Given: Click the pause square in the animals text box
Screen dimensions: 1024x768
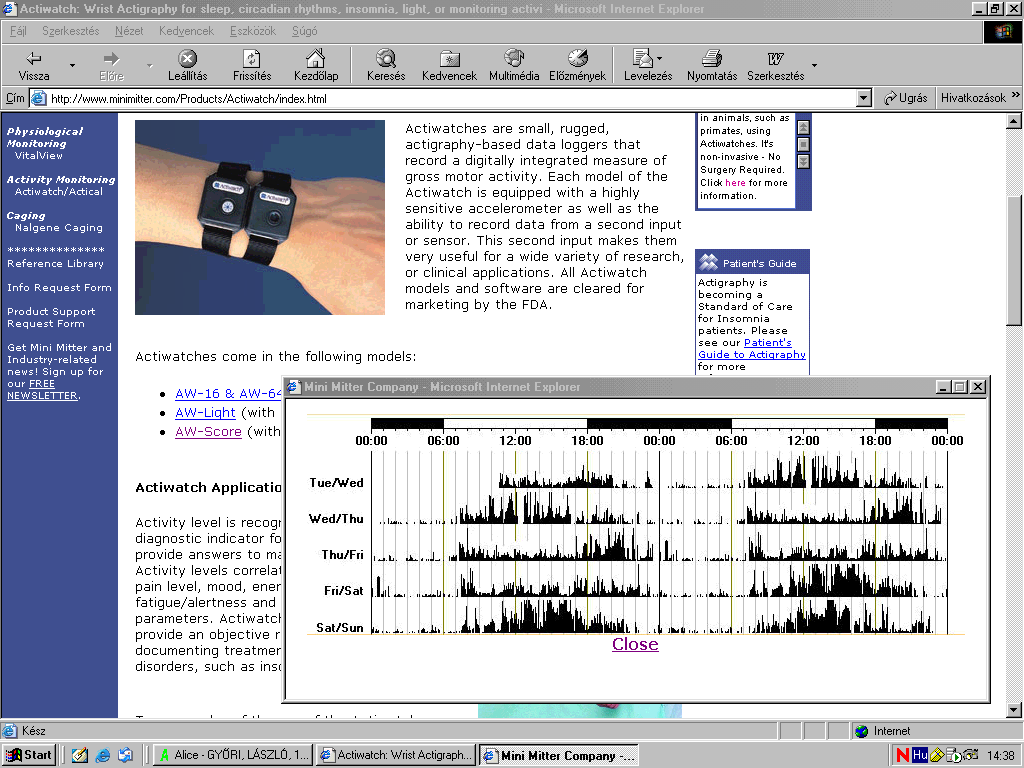Looking at the screenshot, I should coord(803,144).
